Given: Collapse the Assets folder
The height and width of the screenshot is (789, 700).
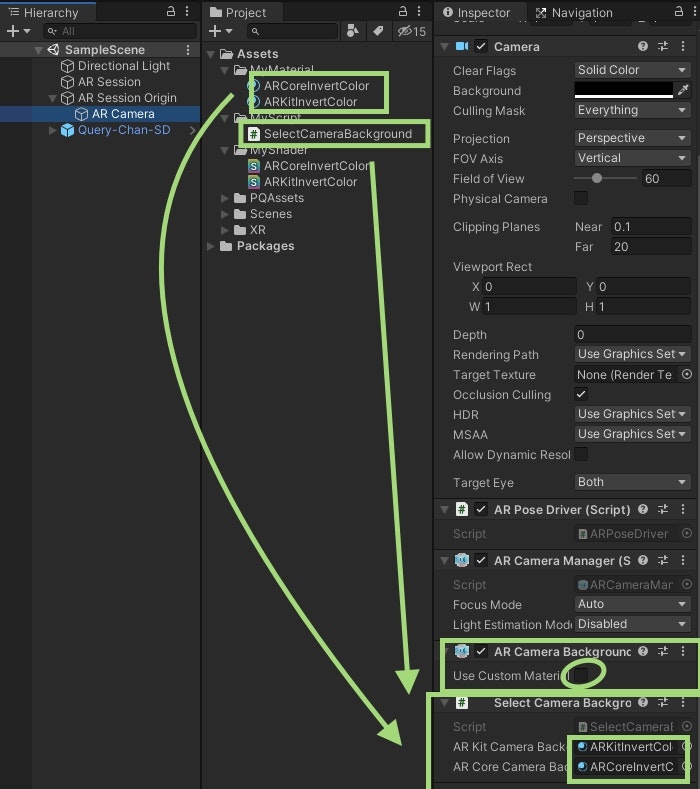Looking at the screenshot, I should (211, 54).
